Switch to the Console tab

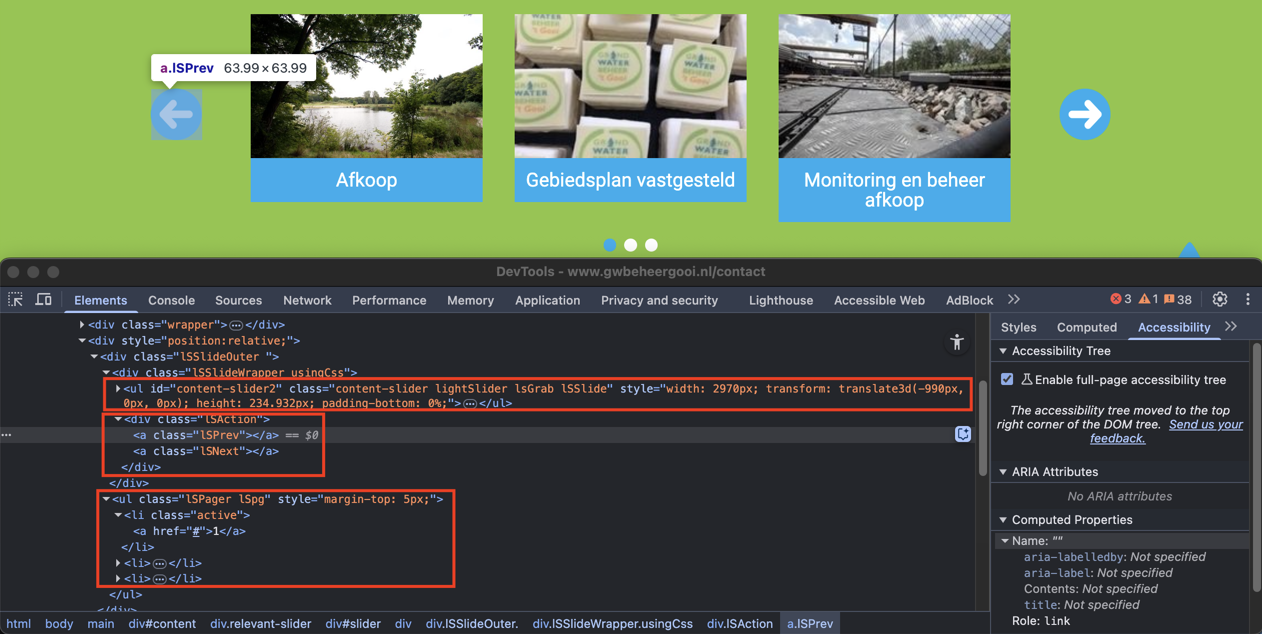[x=171, y=300]
